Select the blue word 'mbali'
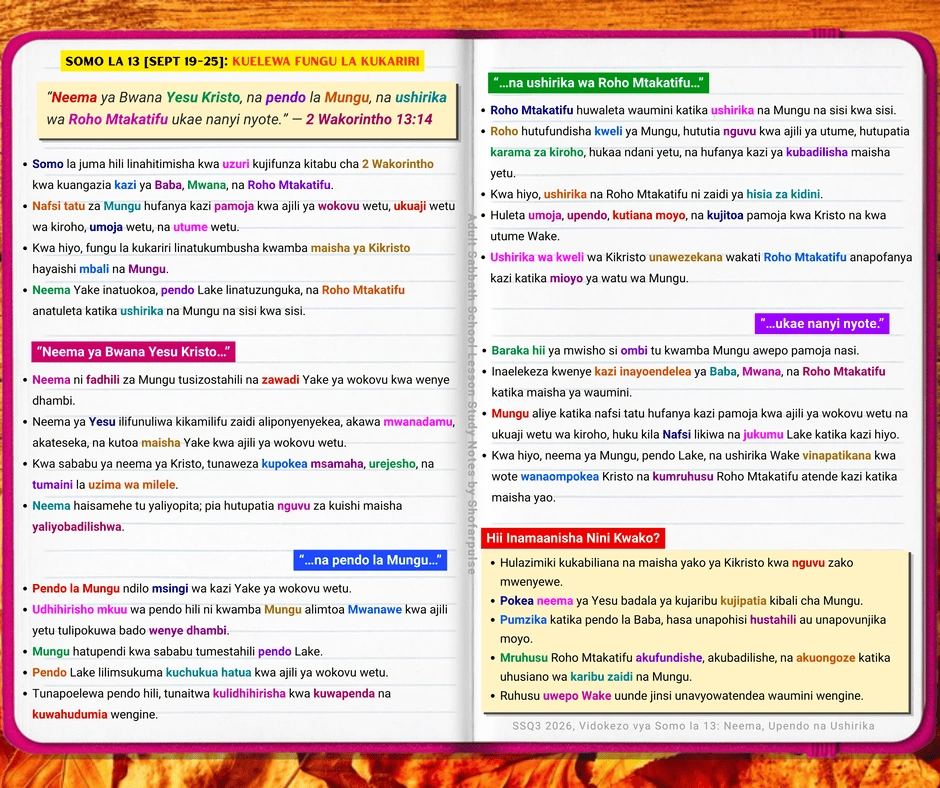The image size is (940, 788). 94,269
